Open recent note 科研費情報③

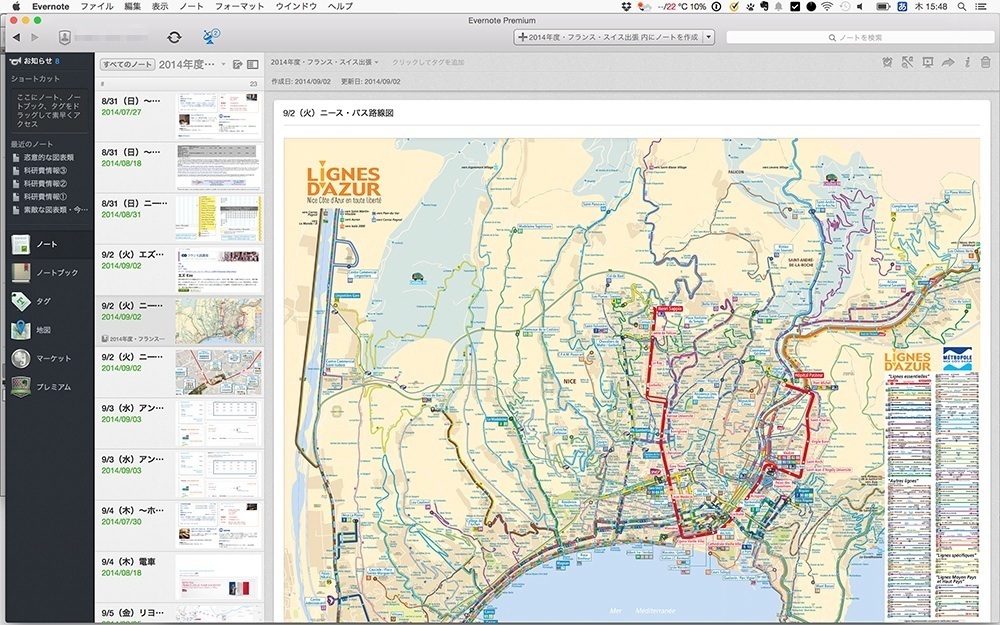pyautogui.click(x=45, y=171)
